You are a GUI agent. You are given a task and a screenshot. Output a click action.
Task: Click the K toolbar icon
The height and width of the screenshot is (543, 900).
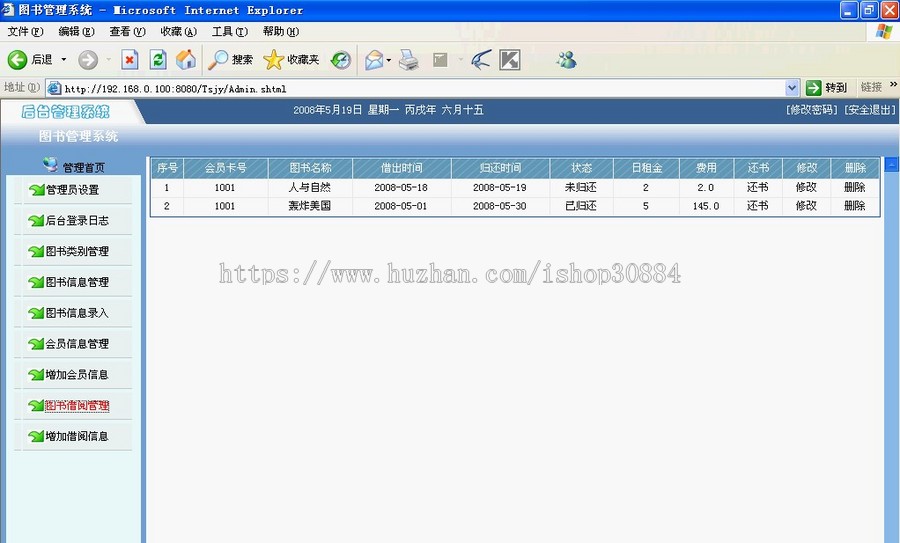click(510, 60)
